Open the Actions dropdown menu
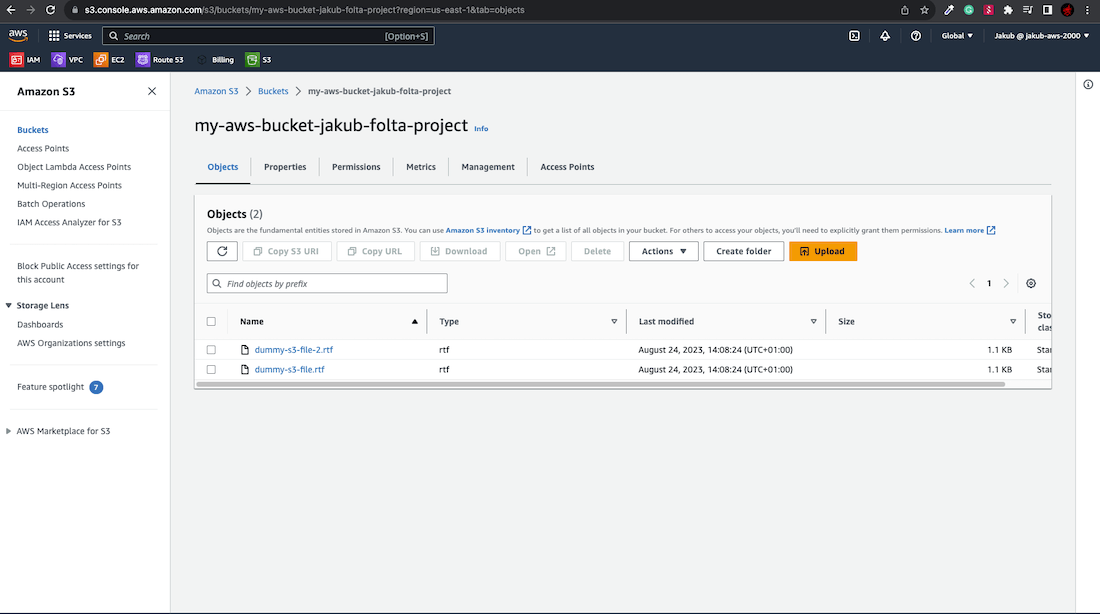Screen dimensions: 1100x614 click(x=663, y=251)
